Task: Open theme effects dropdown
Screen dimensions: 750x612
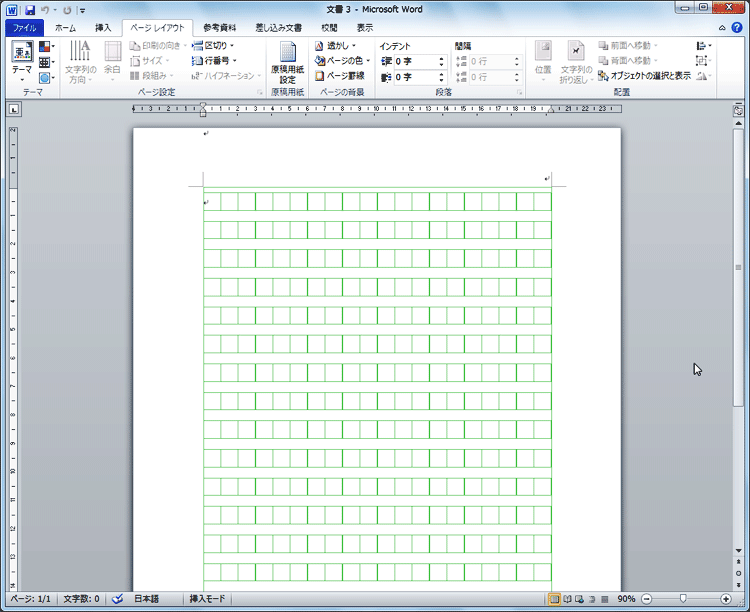Action: [46, 78]
